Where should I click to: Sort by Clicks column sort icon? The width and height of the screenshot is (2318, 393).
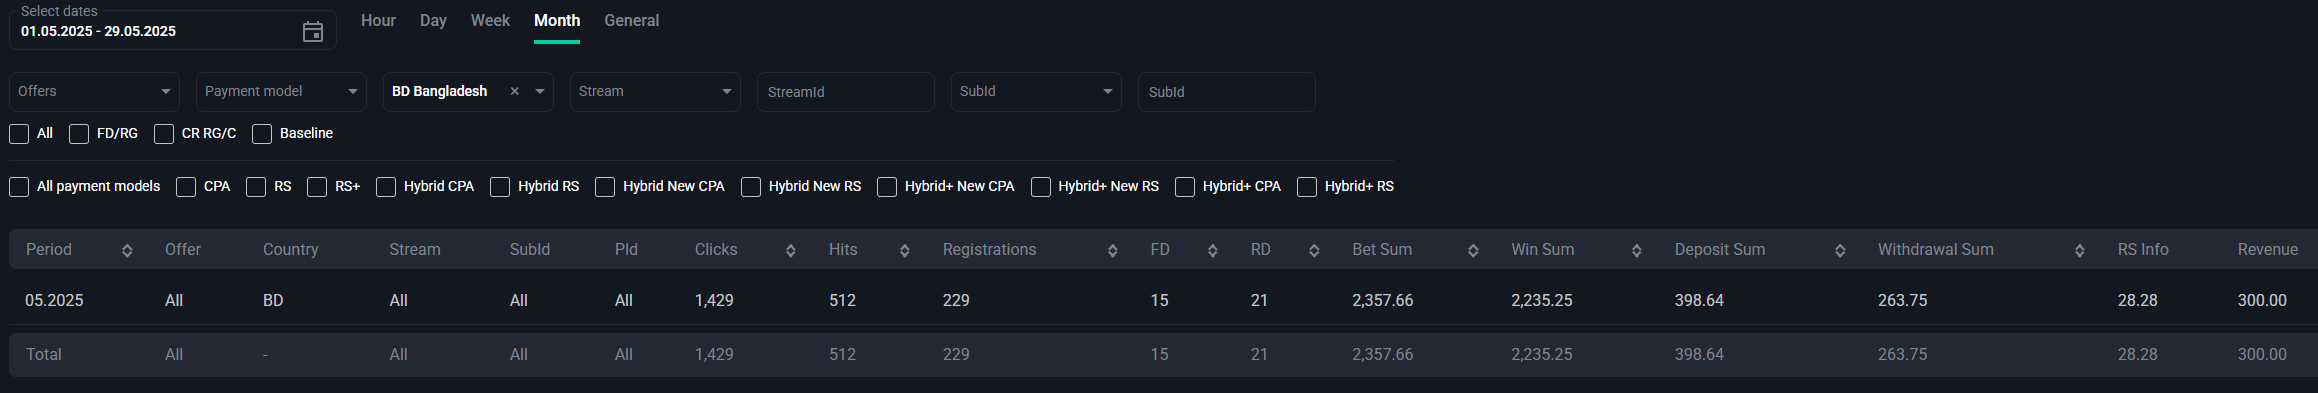pyautogui.click(x=790, y=250)
